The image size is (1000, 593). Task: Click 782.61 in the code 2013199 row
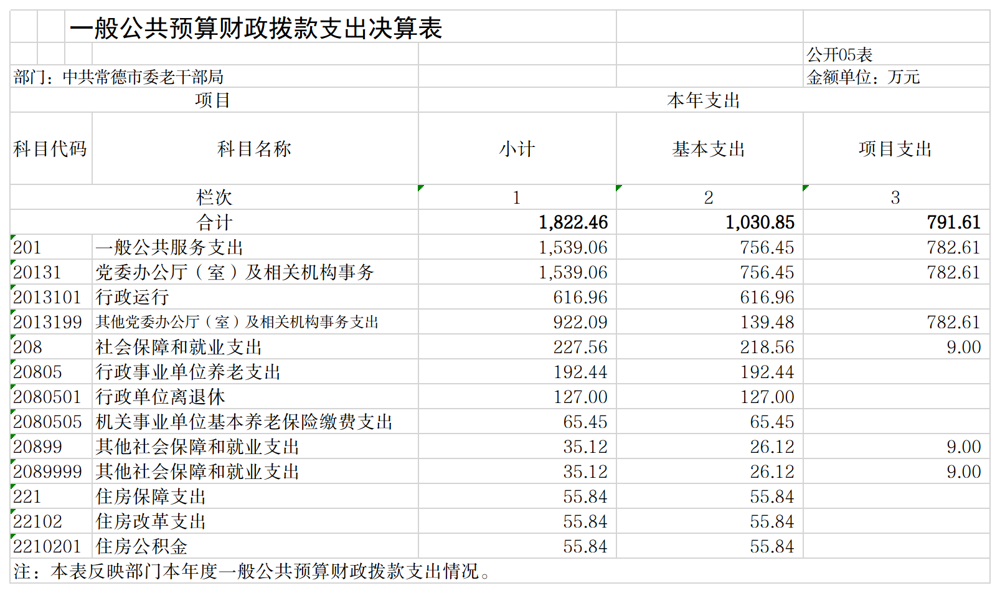click(x=954, y=322)
